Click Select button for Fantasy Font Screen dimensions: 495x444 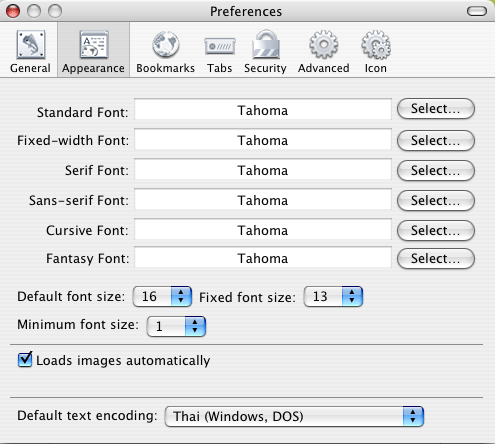click(436, 258)
